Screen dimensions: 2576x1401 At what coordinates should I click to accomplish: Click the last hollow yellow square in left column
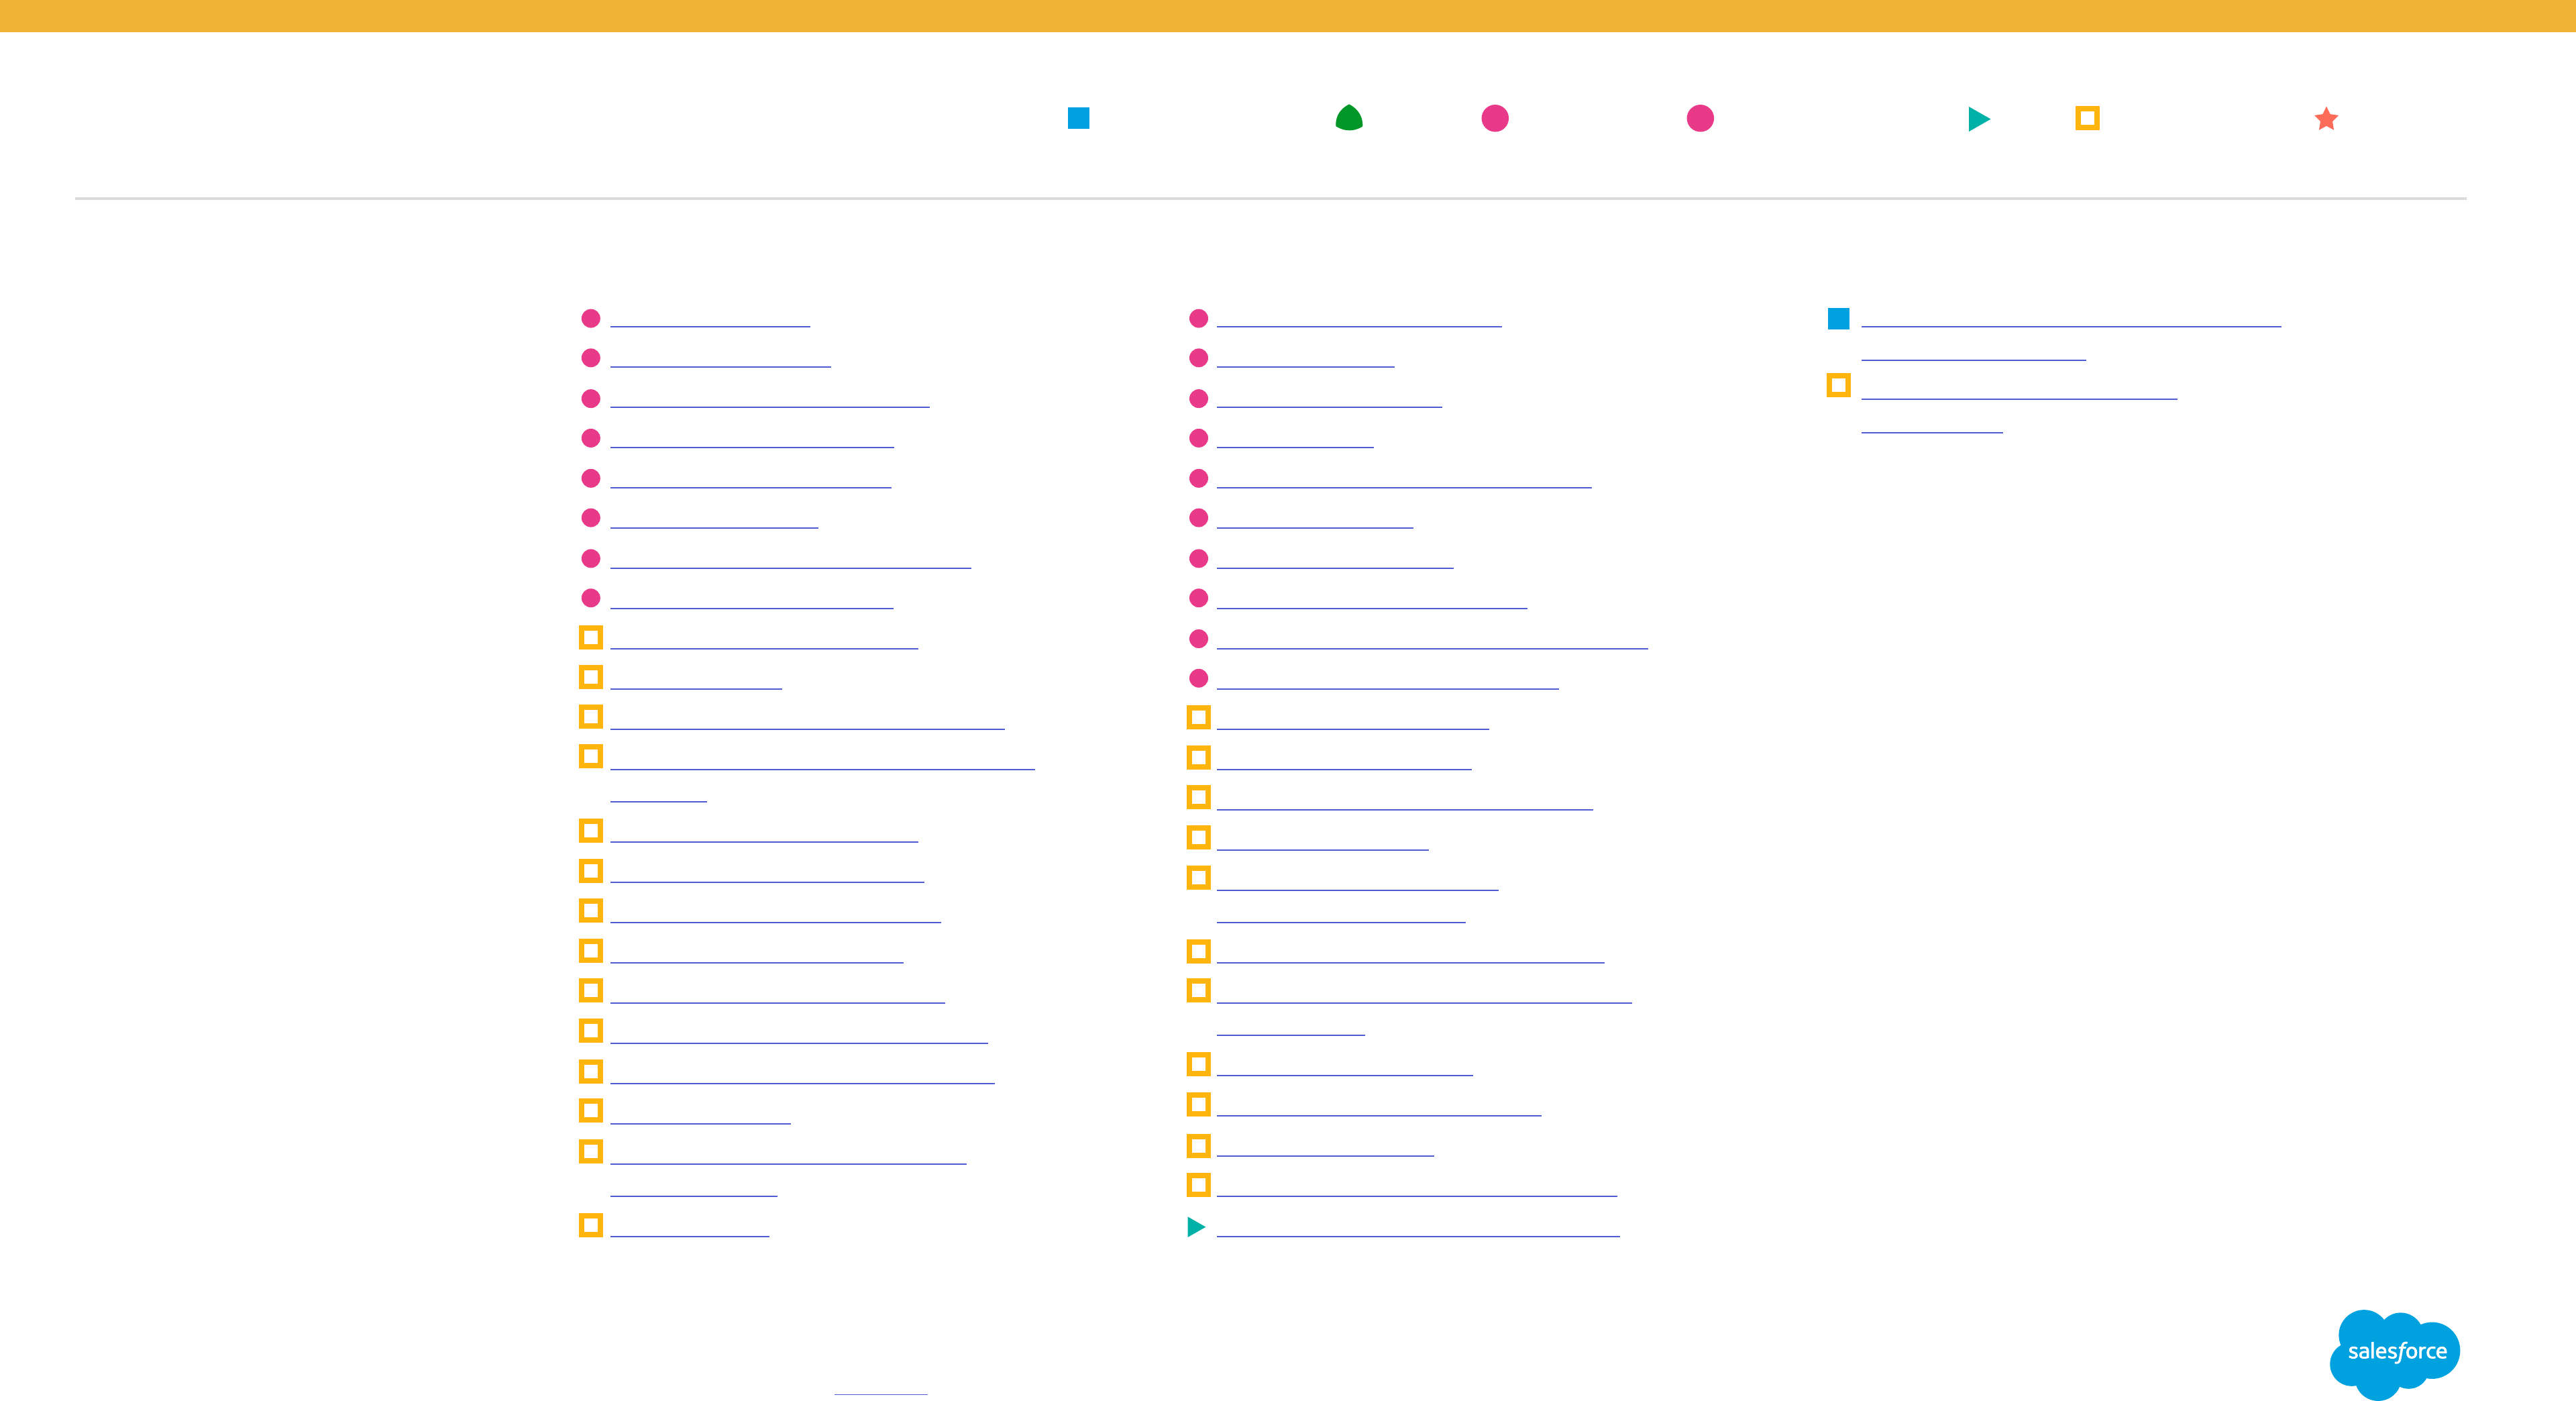point(591,1225)
